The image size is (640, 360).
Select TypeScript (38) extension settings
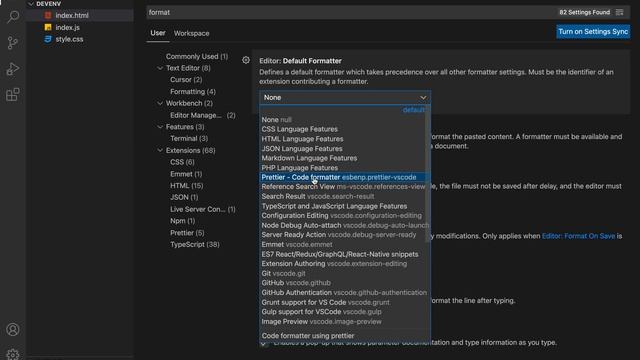tap(195, 244)
